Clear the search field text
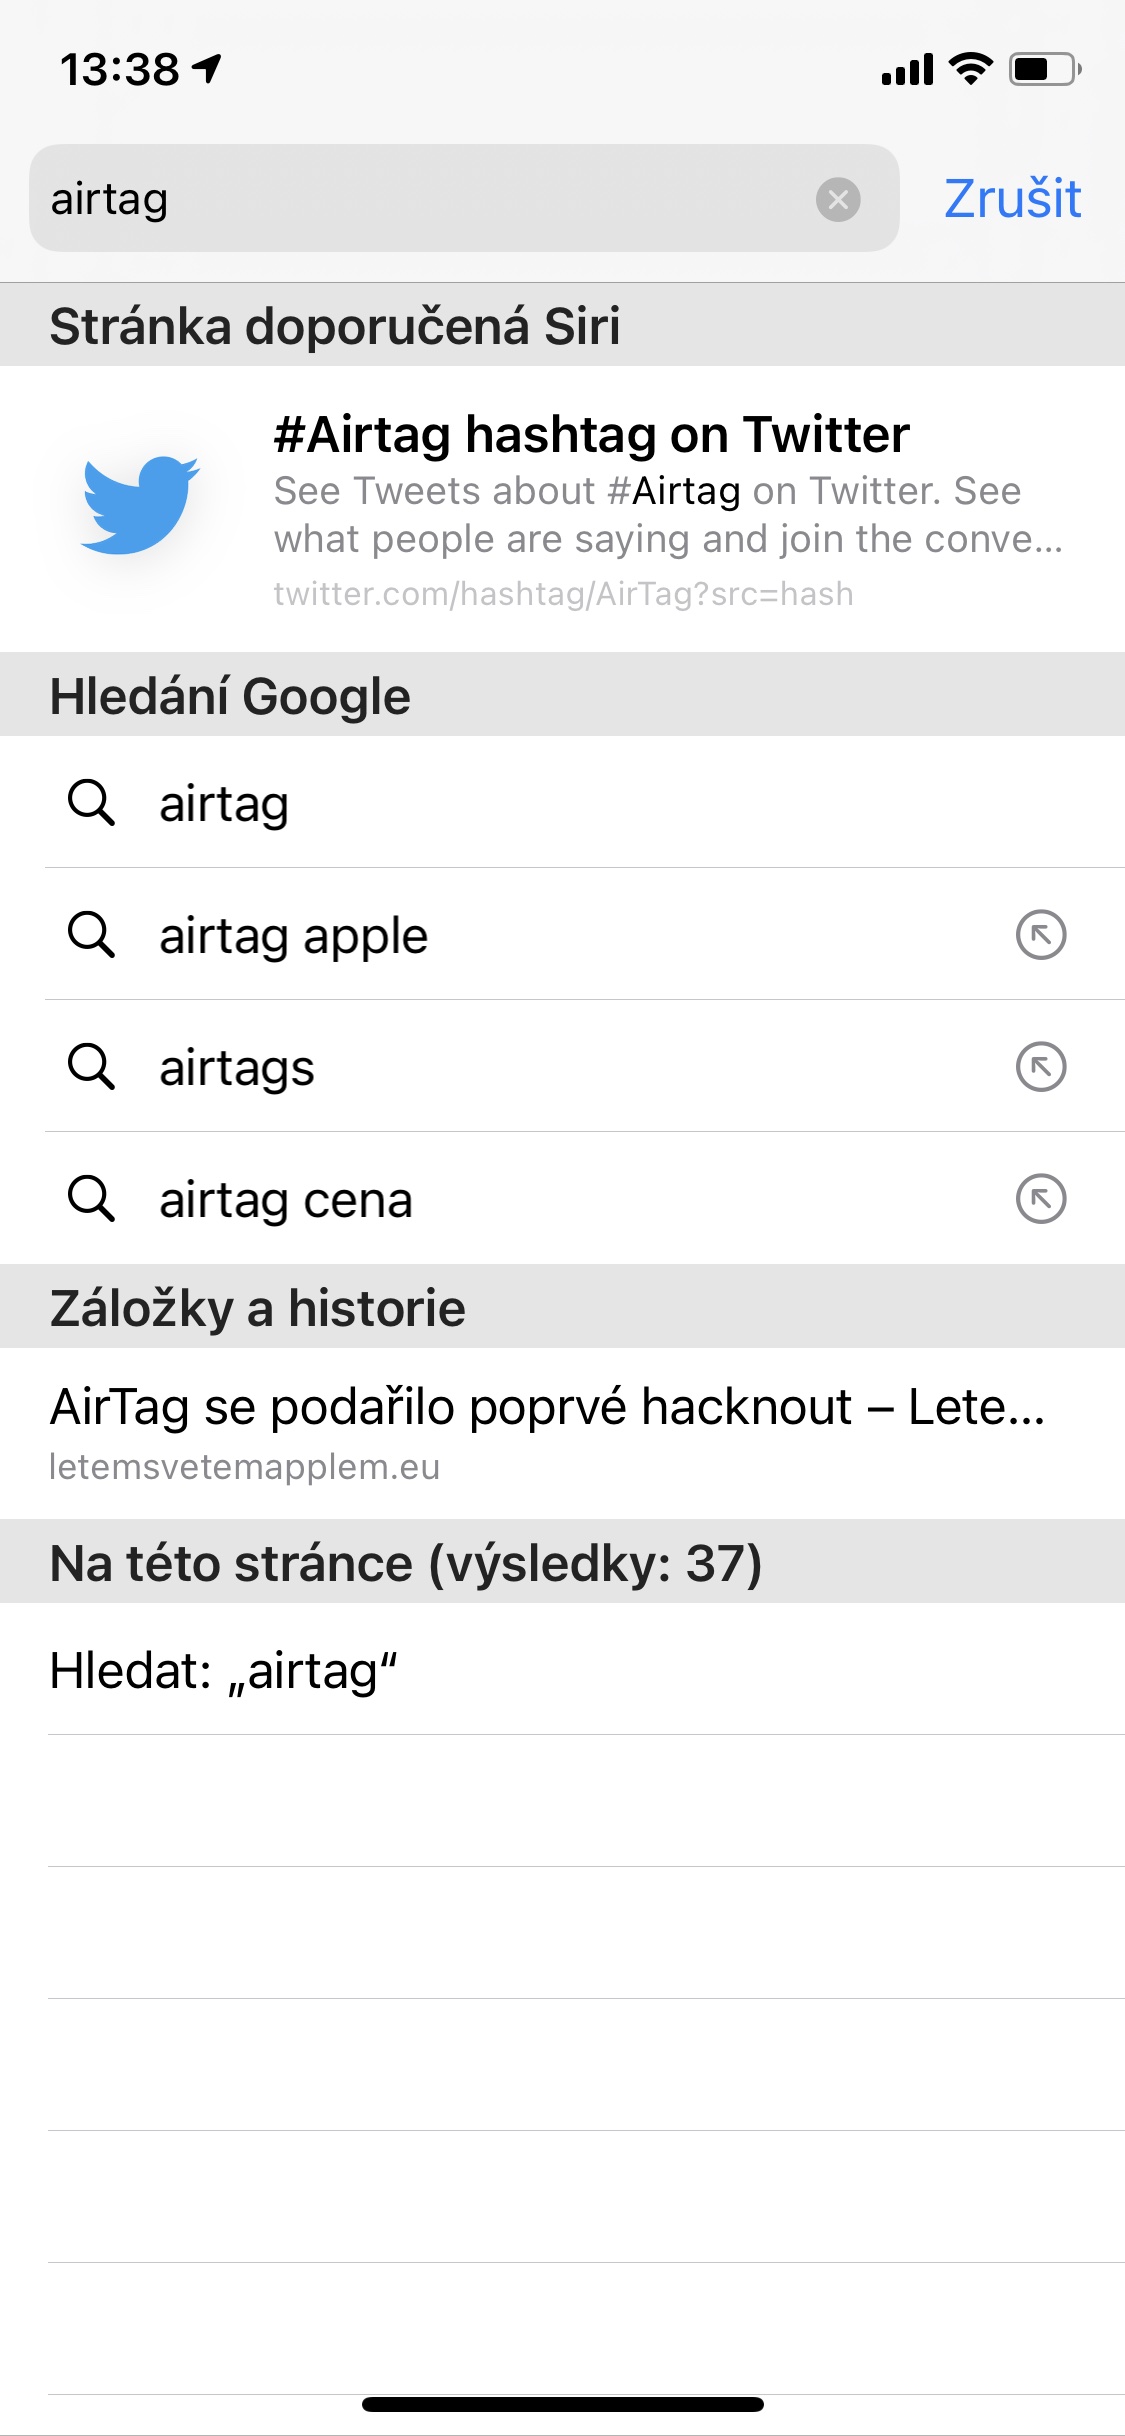Viewport: 1125px width, 2436px height. click(x=838, y=199)
